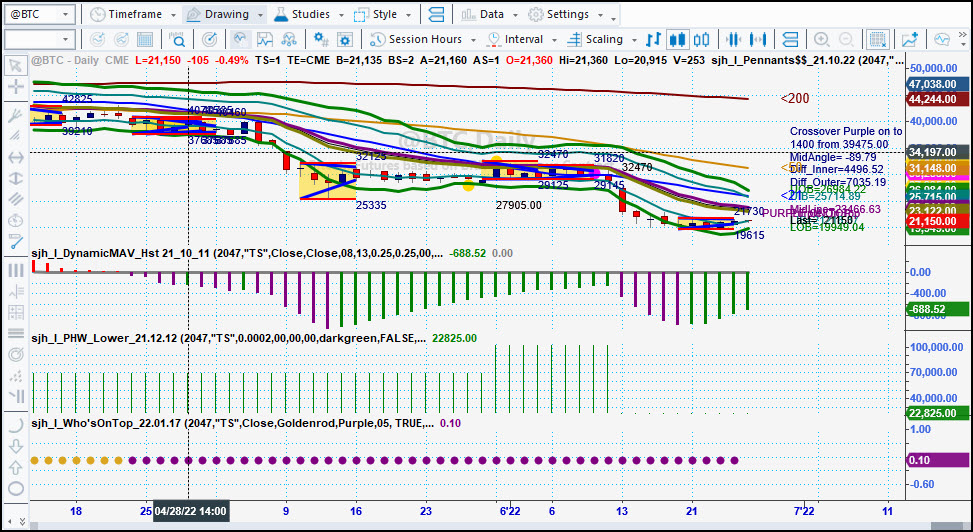The height and width of the screenshot is (532, 973).
Task: Open the Timeframe menu
Action: click(132, 14)
